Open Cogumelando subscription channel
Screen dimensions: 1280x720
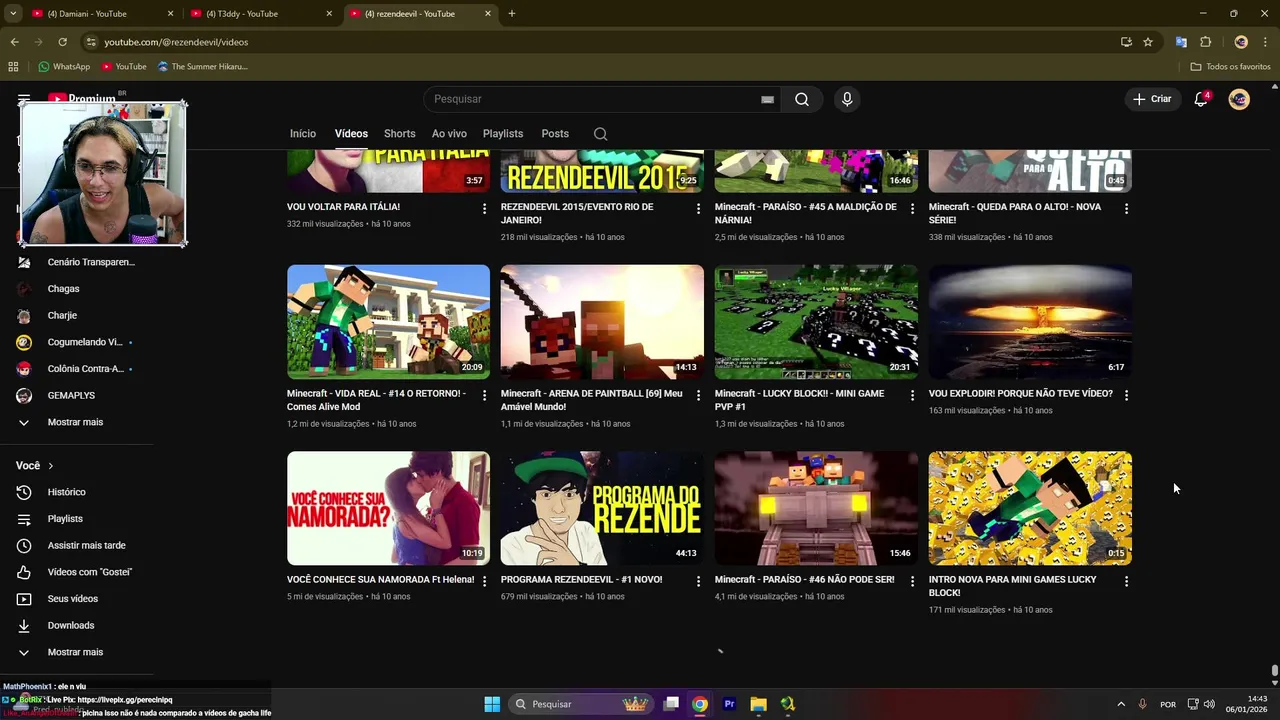click(84, 342)
